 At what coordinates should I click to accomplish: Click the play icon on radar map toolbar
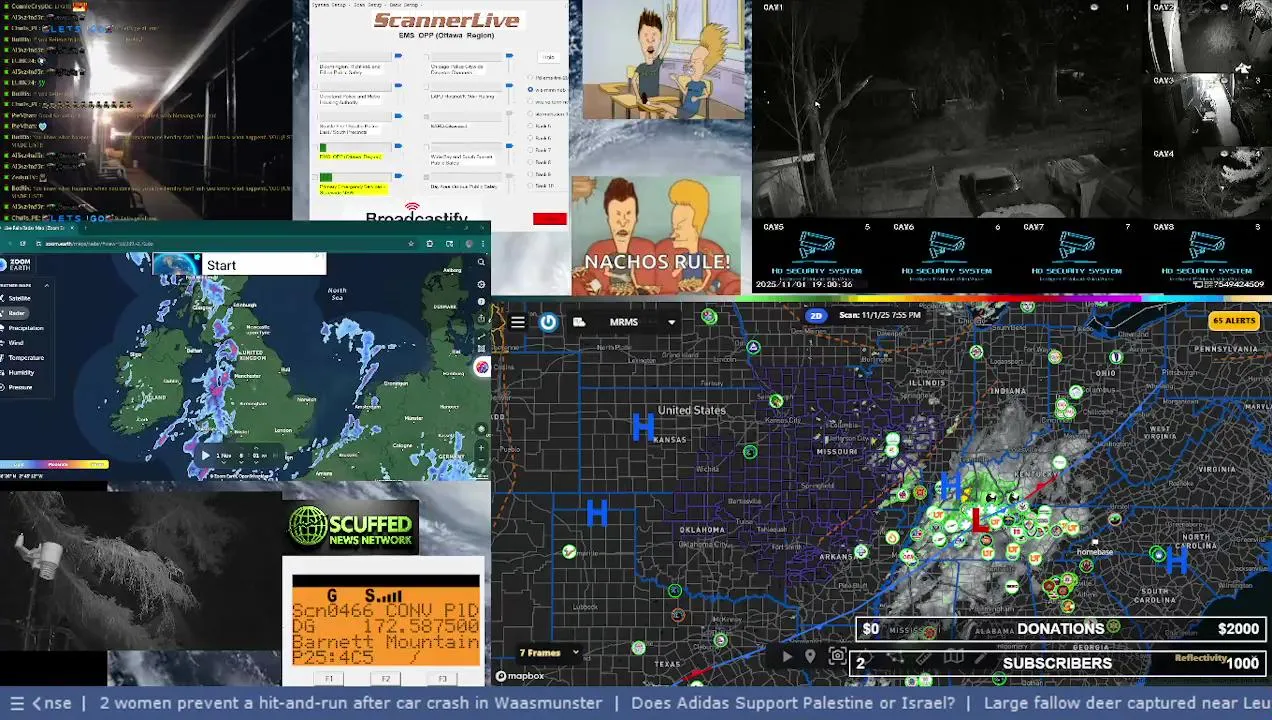coord(787,657)
